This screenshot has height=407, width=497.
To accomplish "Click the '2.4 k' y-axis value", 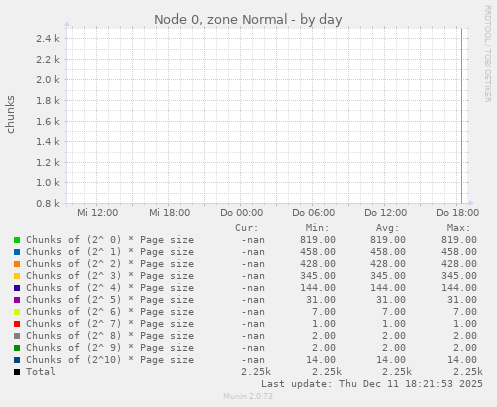I will coord(48,39).
